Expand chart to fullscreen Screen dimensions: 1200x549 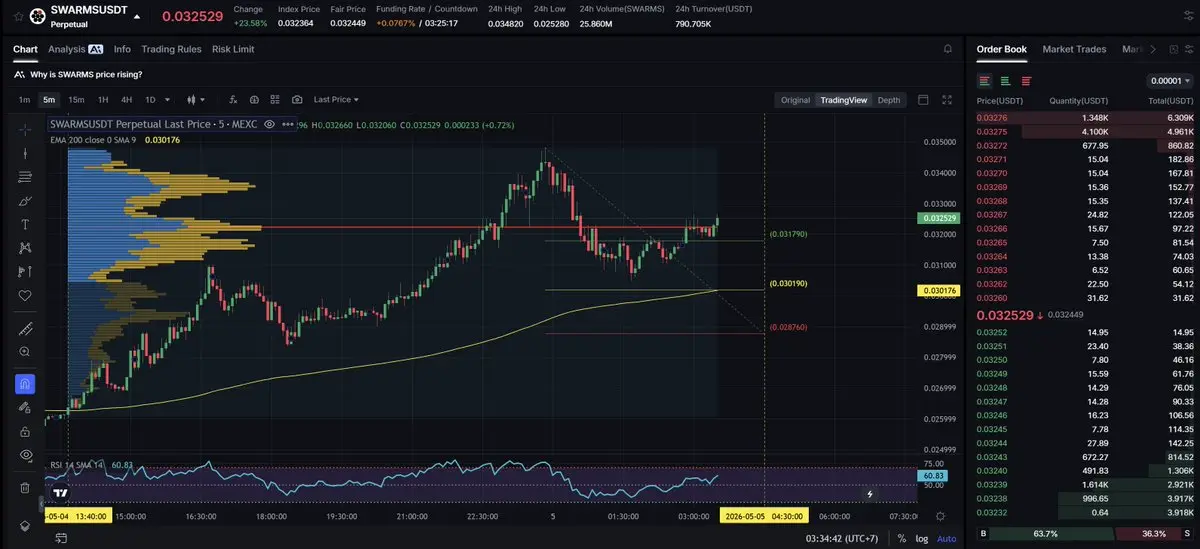pos(947,100)
